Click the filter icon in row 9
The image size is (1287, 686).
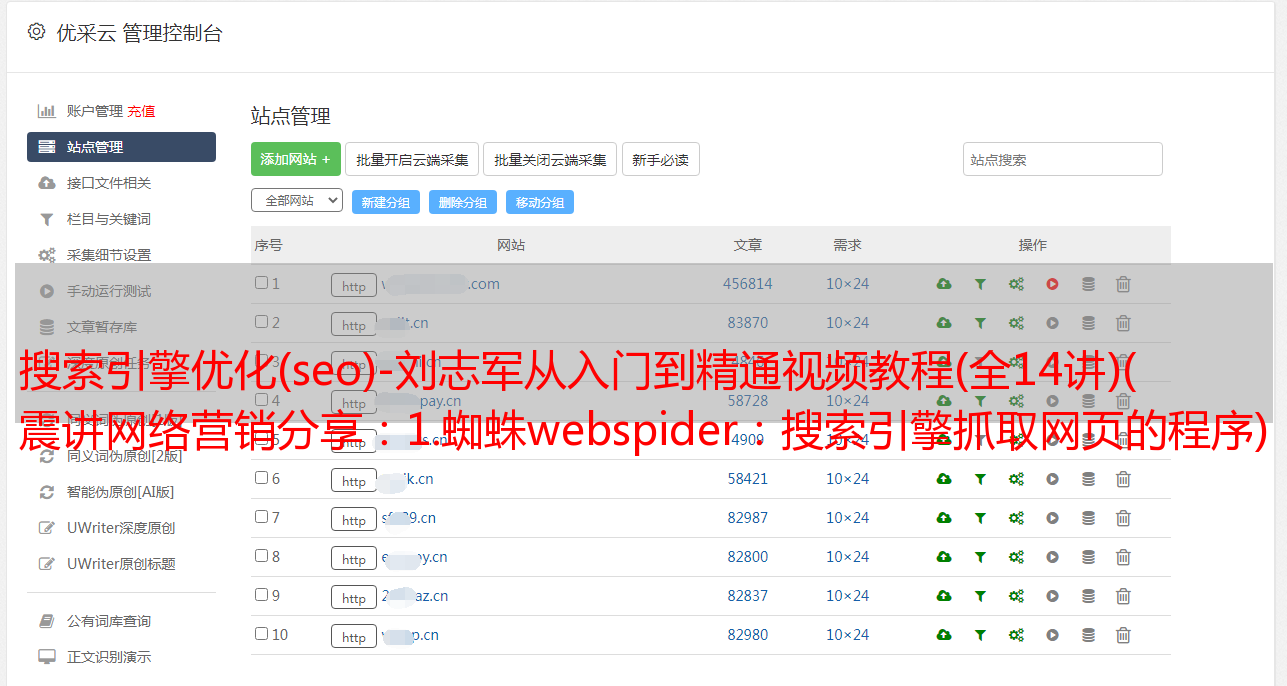980,596
